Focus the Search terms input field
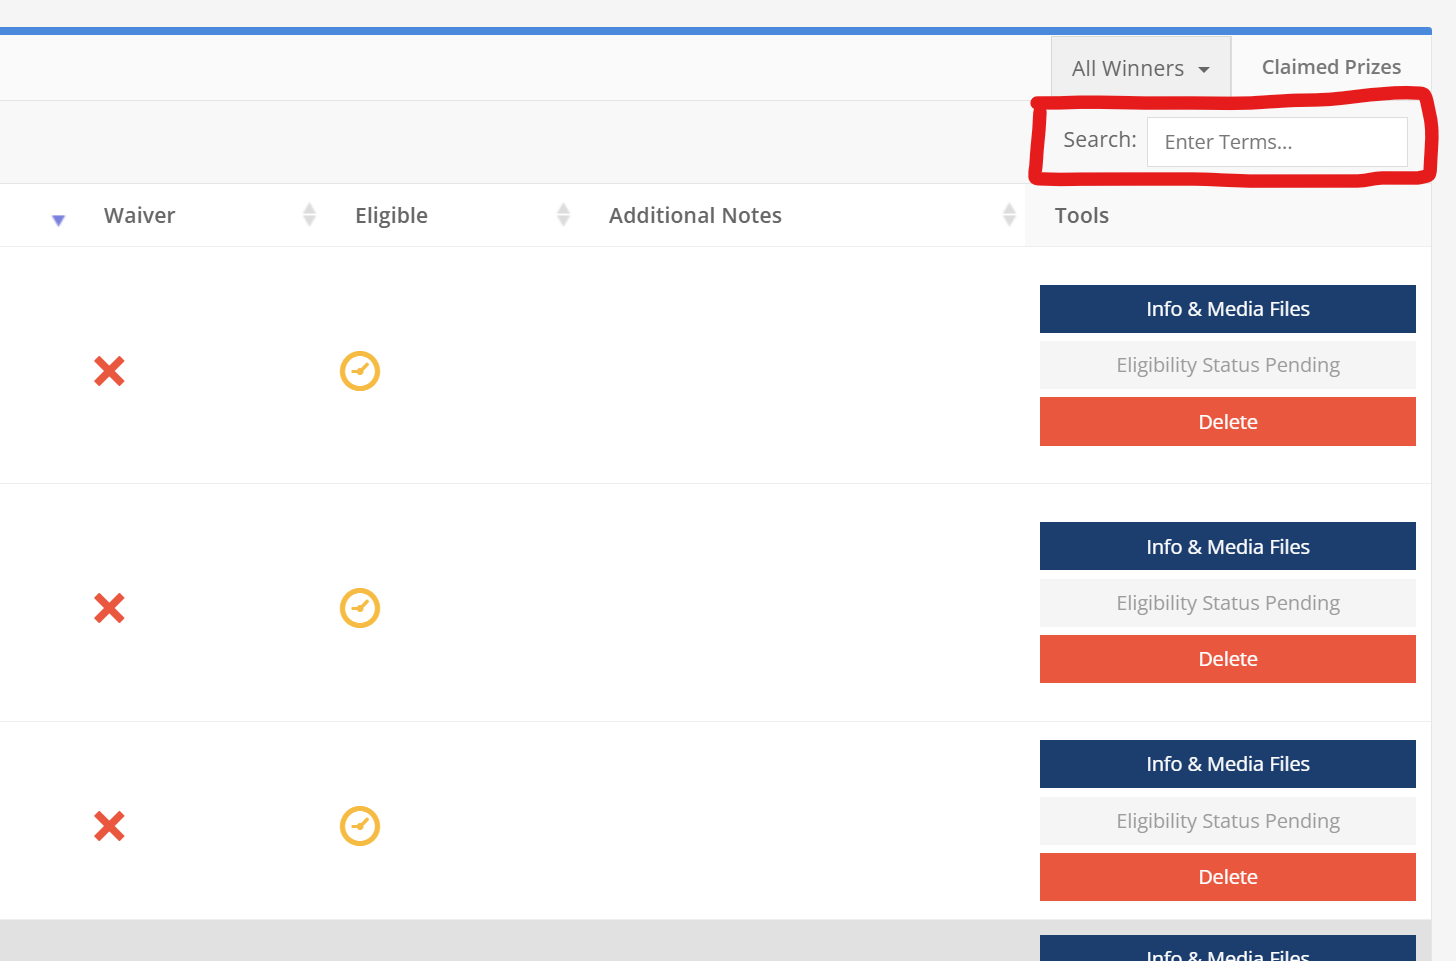Image resolution: width=1456 pixels, height=961 pixels. tap(1277, 142)
